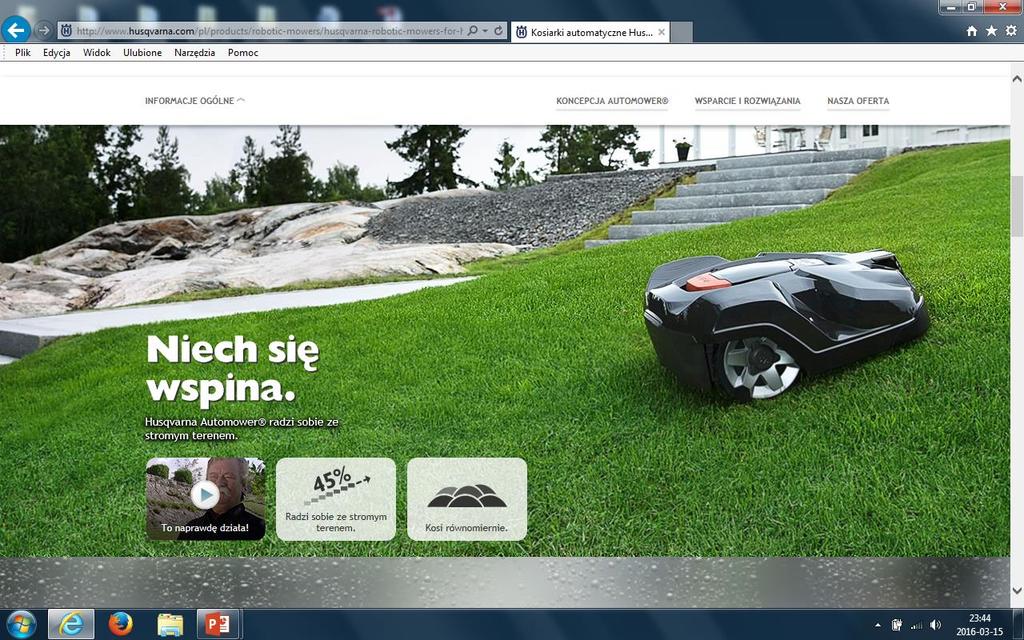1024x640 pixels.
Task: Open Wsparcie i rozwiązania link
Action: coord(747,101)
